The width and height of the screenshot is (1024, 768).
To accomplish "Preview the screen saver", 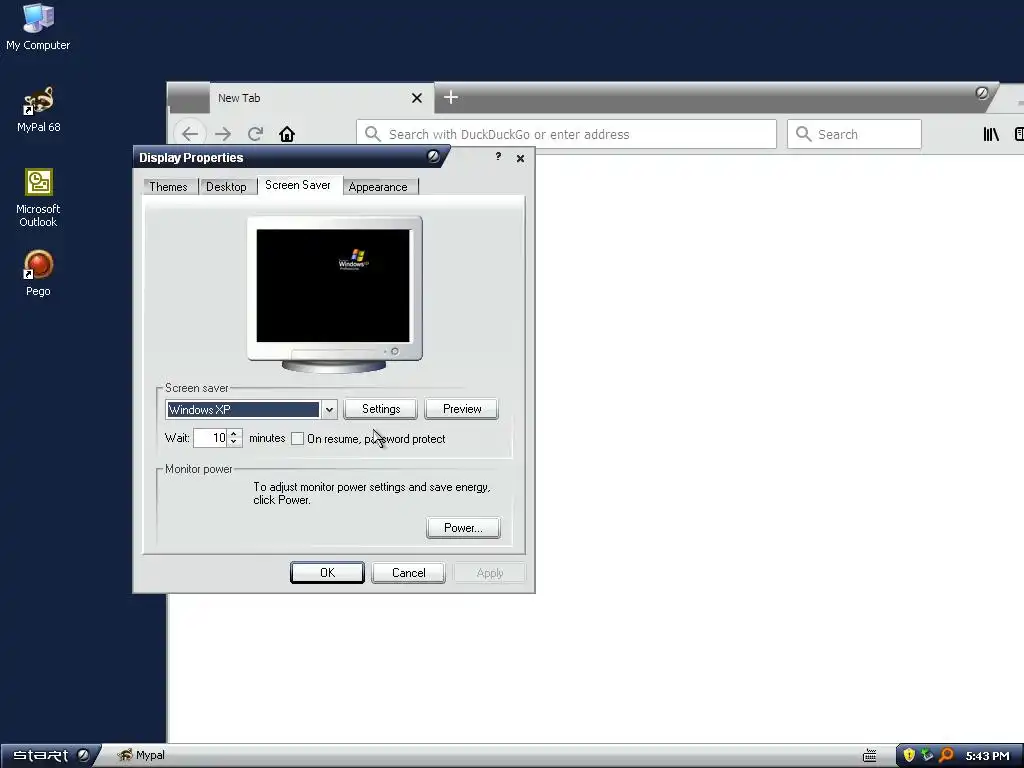I will tap(462, 409).
